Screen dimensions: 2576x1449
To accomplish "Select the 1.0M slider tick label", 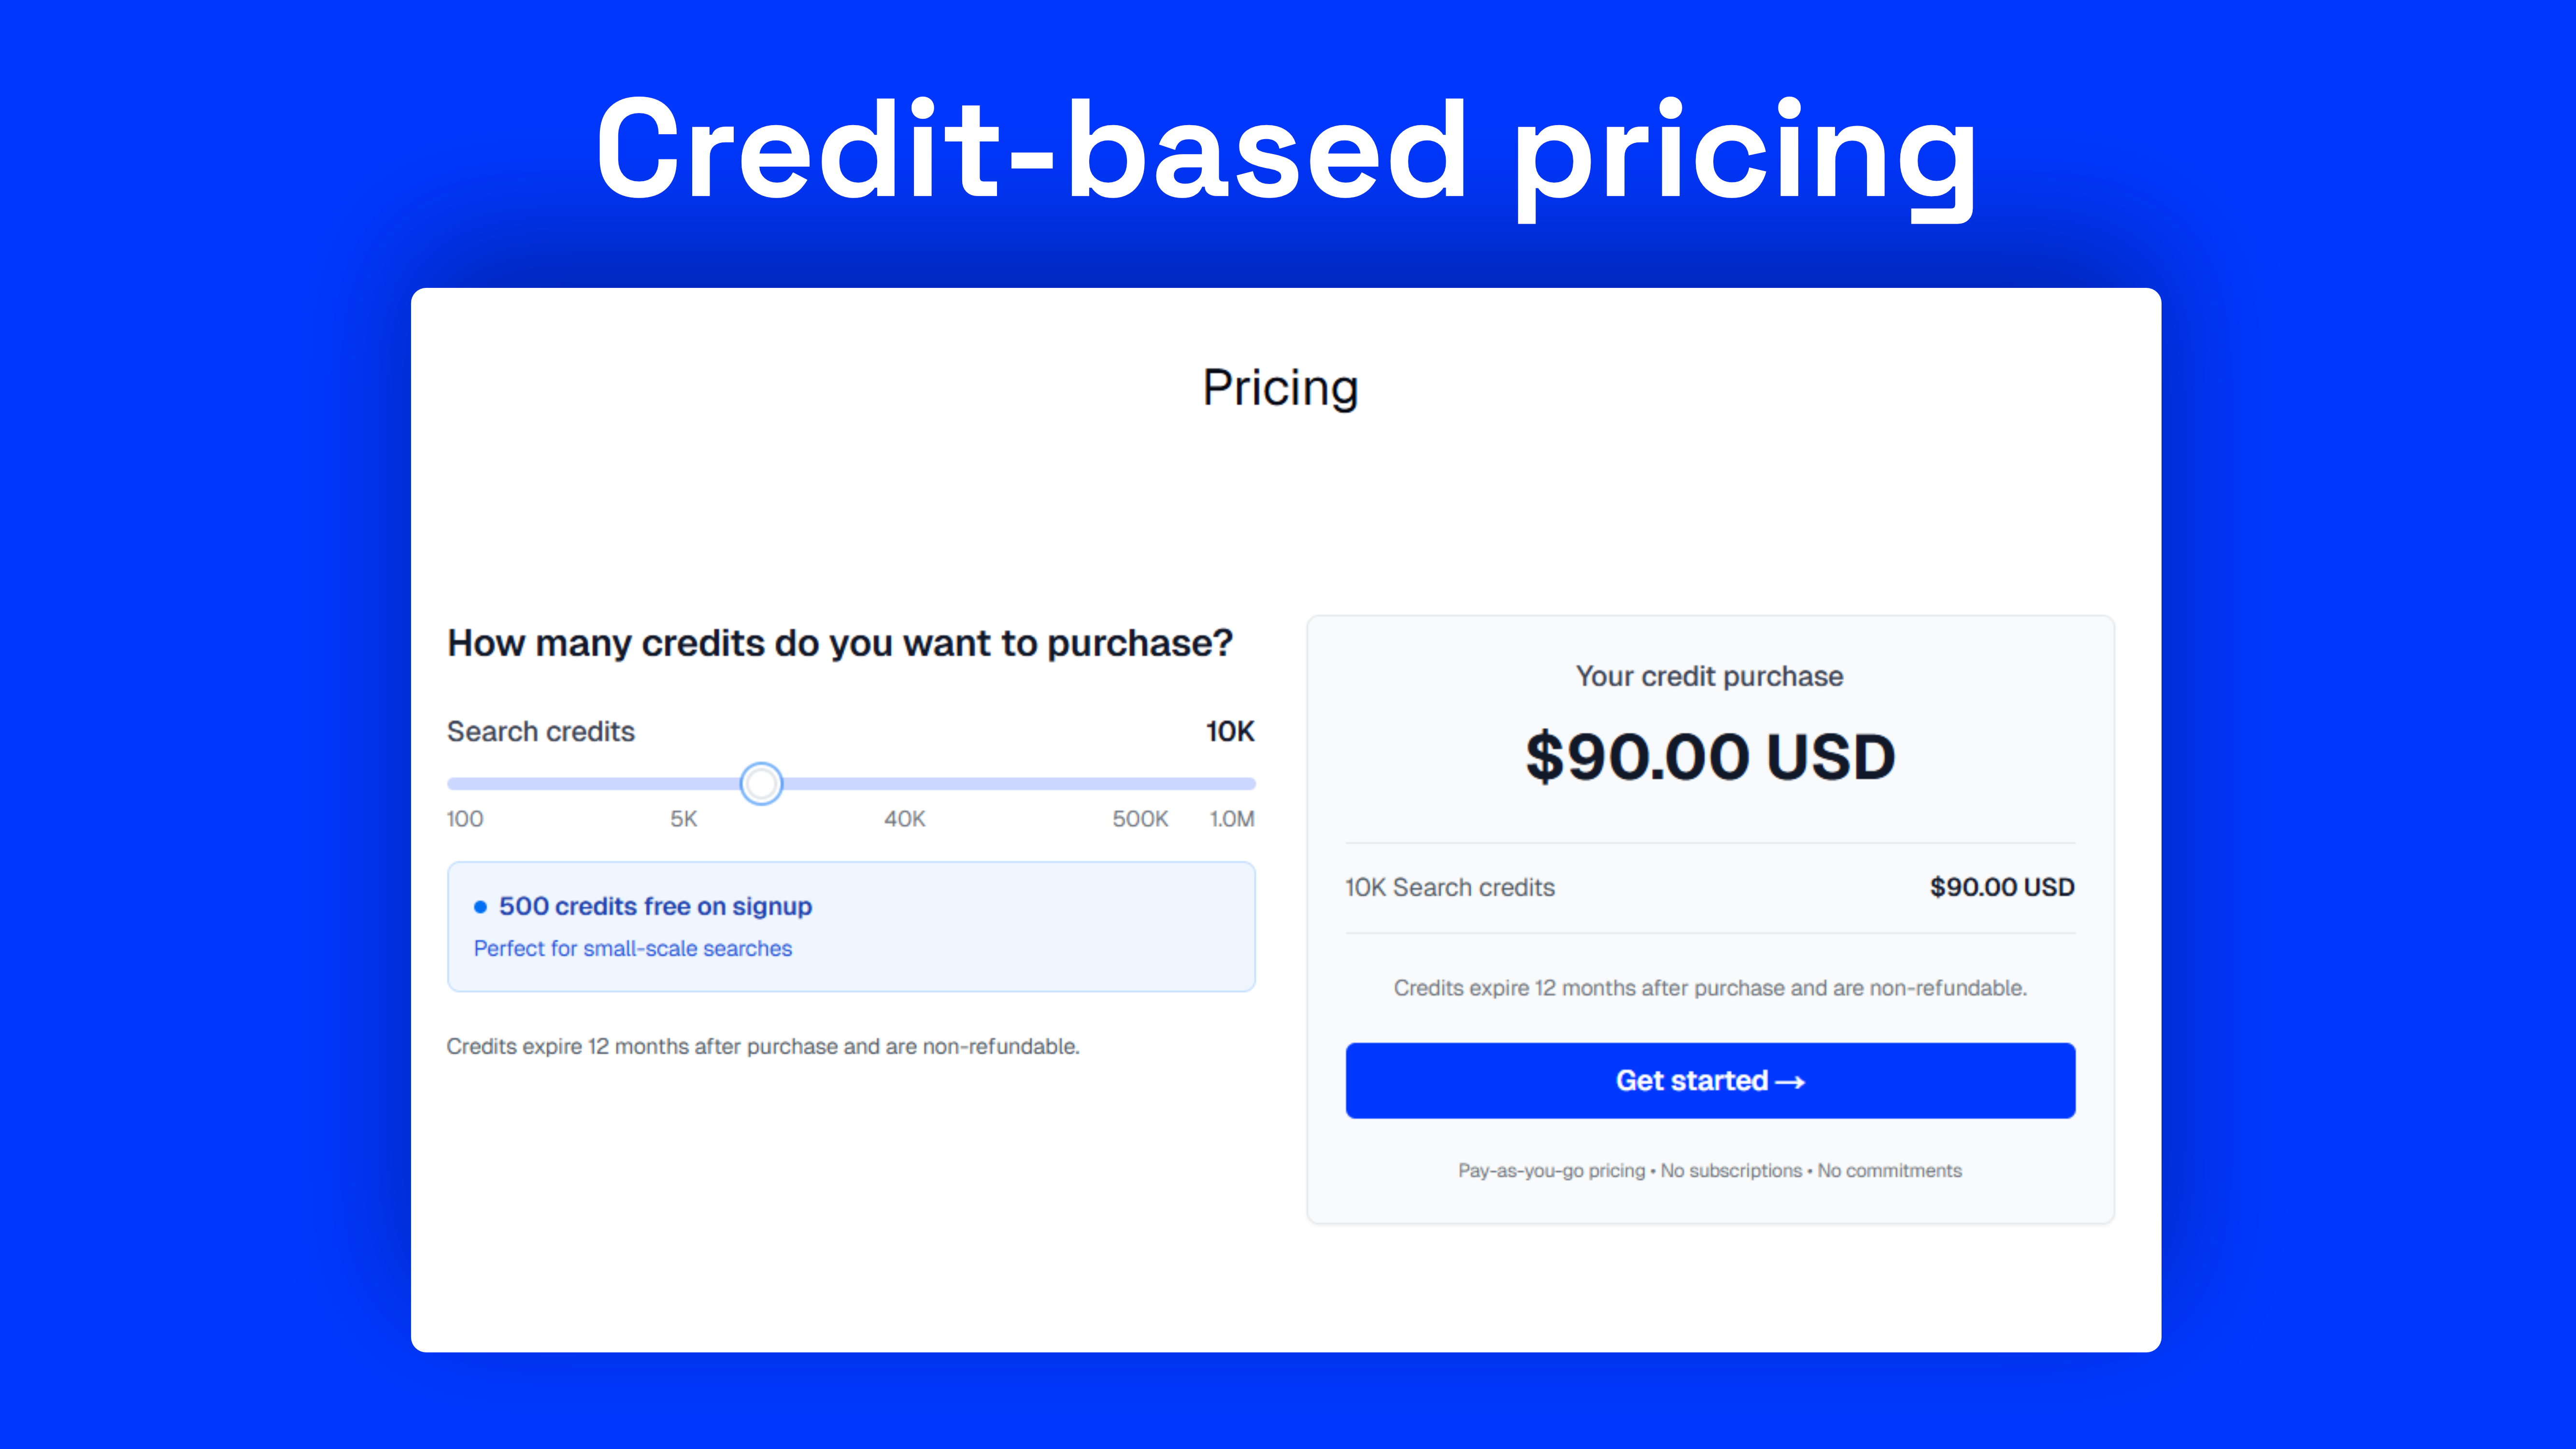I will (1232, 819).
